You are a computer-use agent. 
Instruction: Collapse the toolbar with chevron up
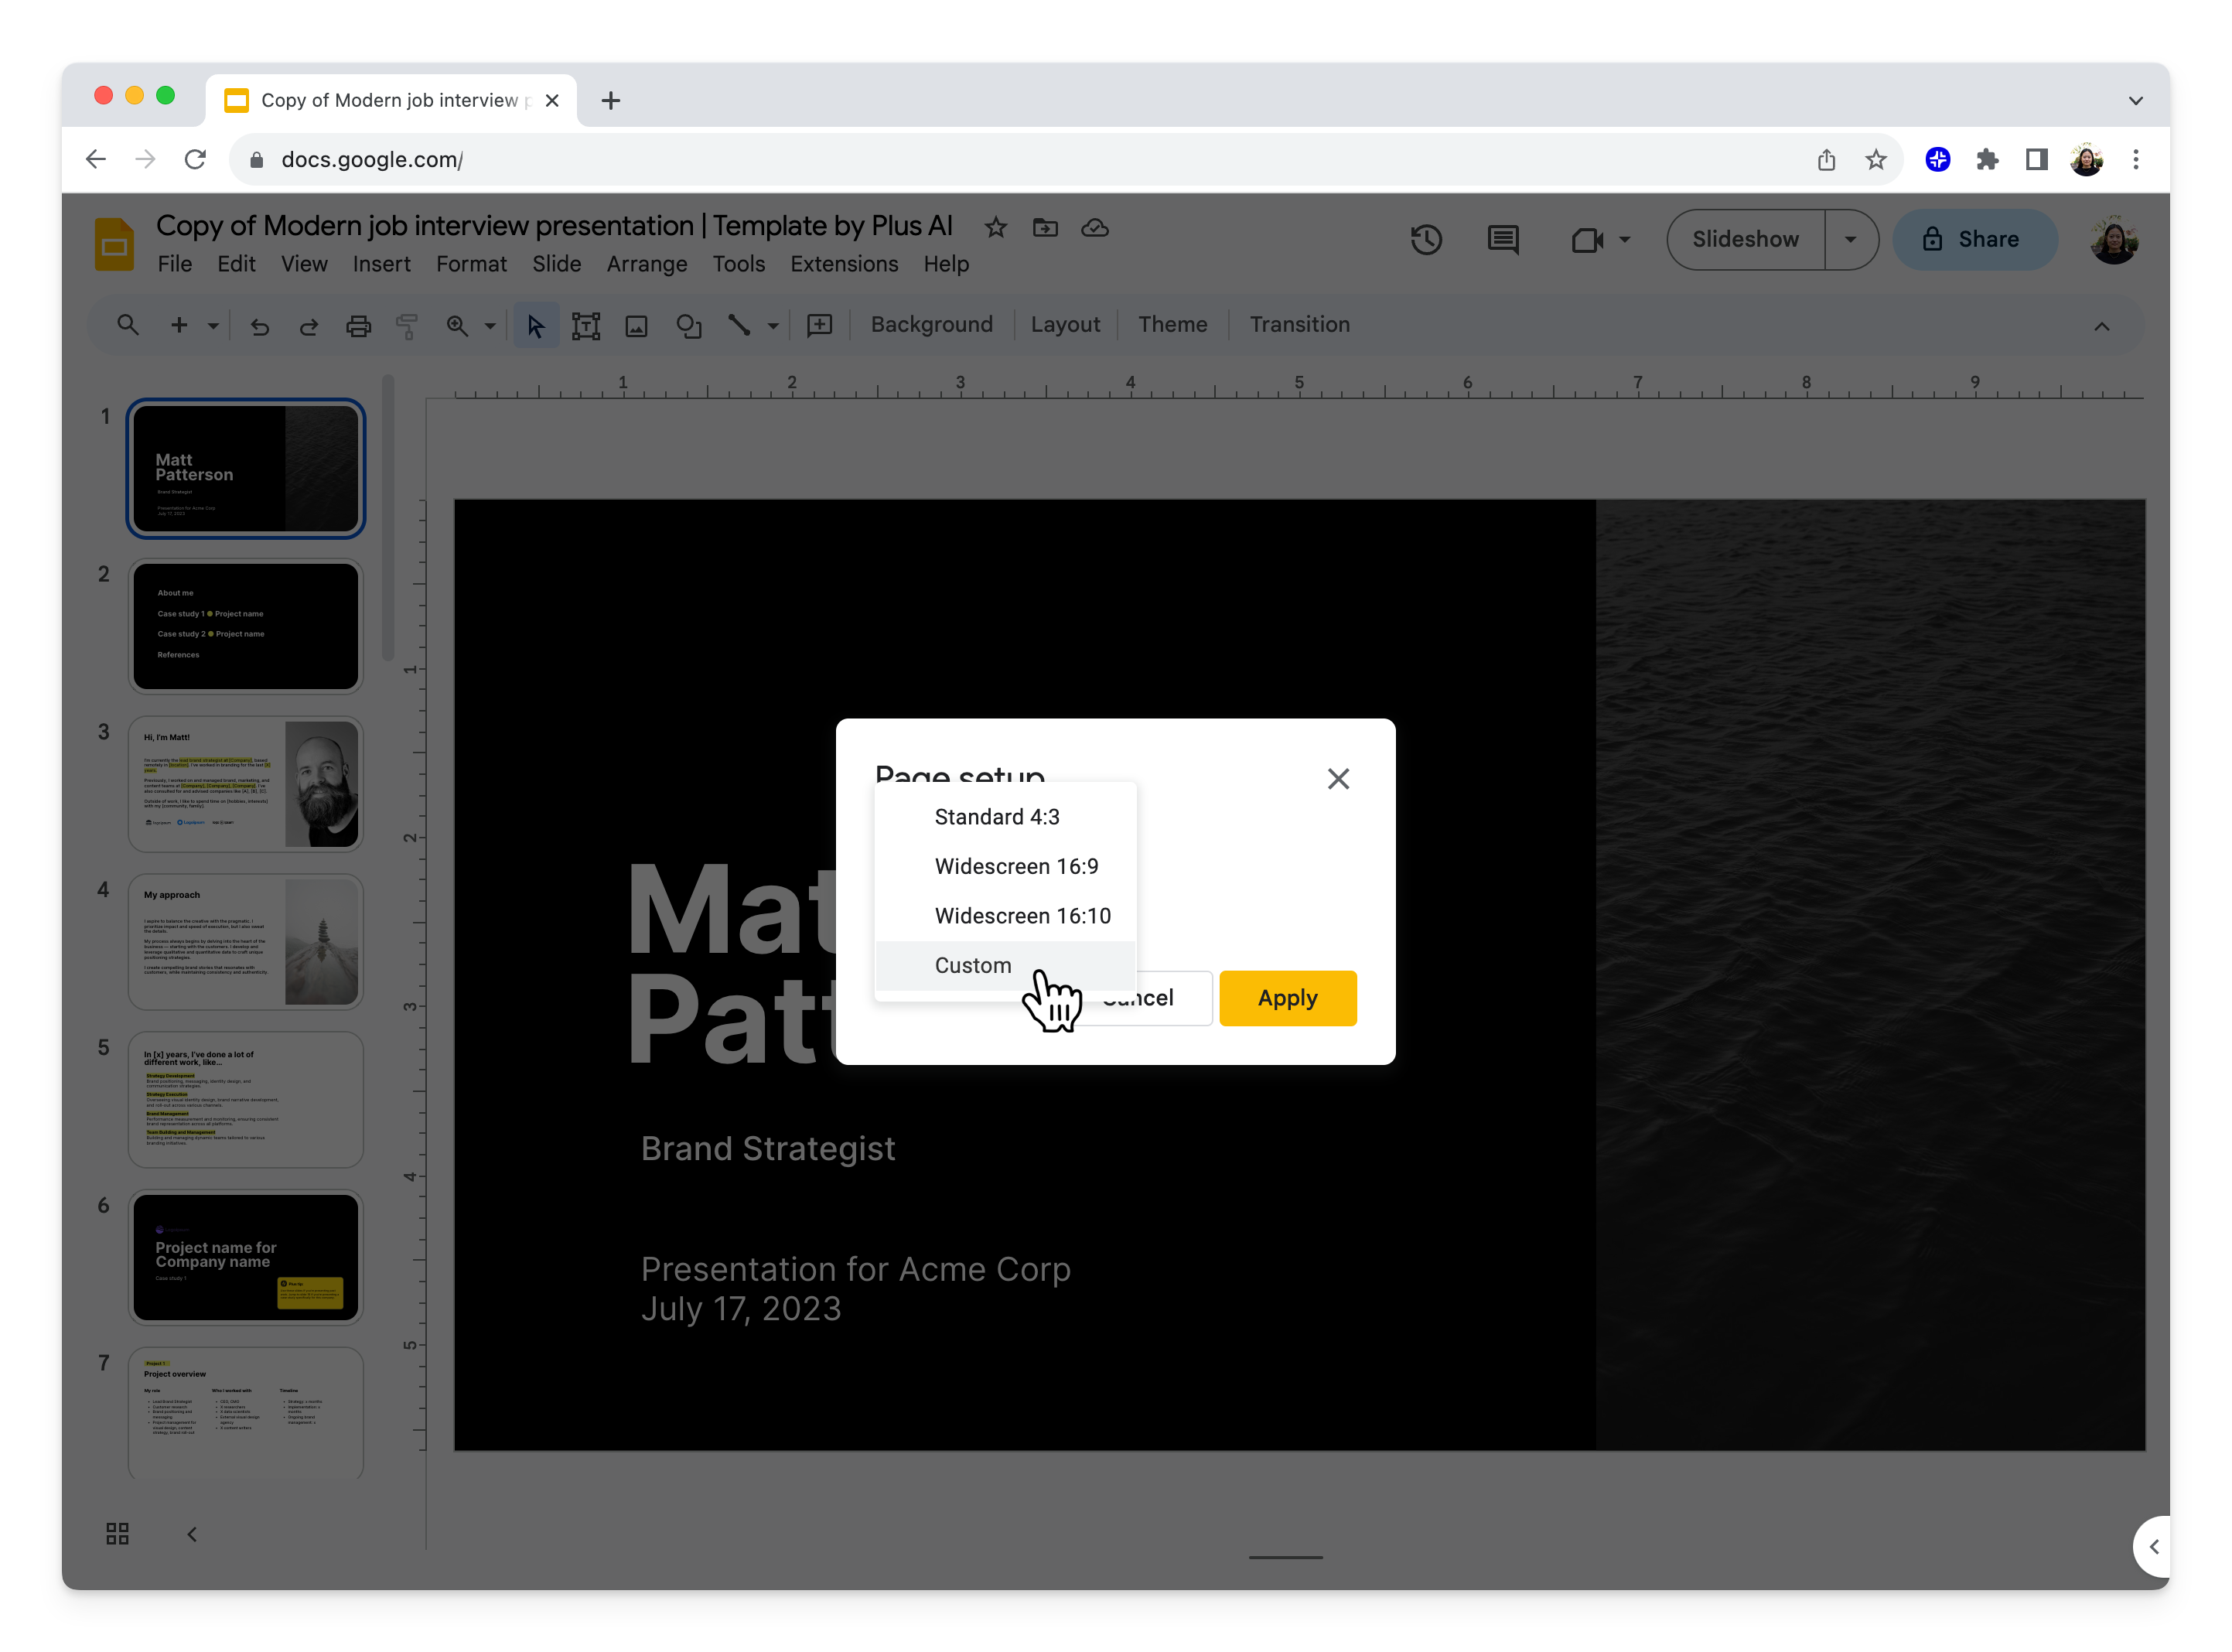[x=2101, y=327]
